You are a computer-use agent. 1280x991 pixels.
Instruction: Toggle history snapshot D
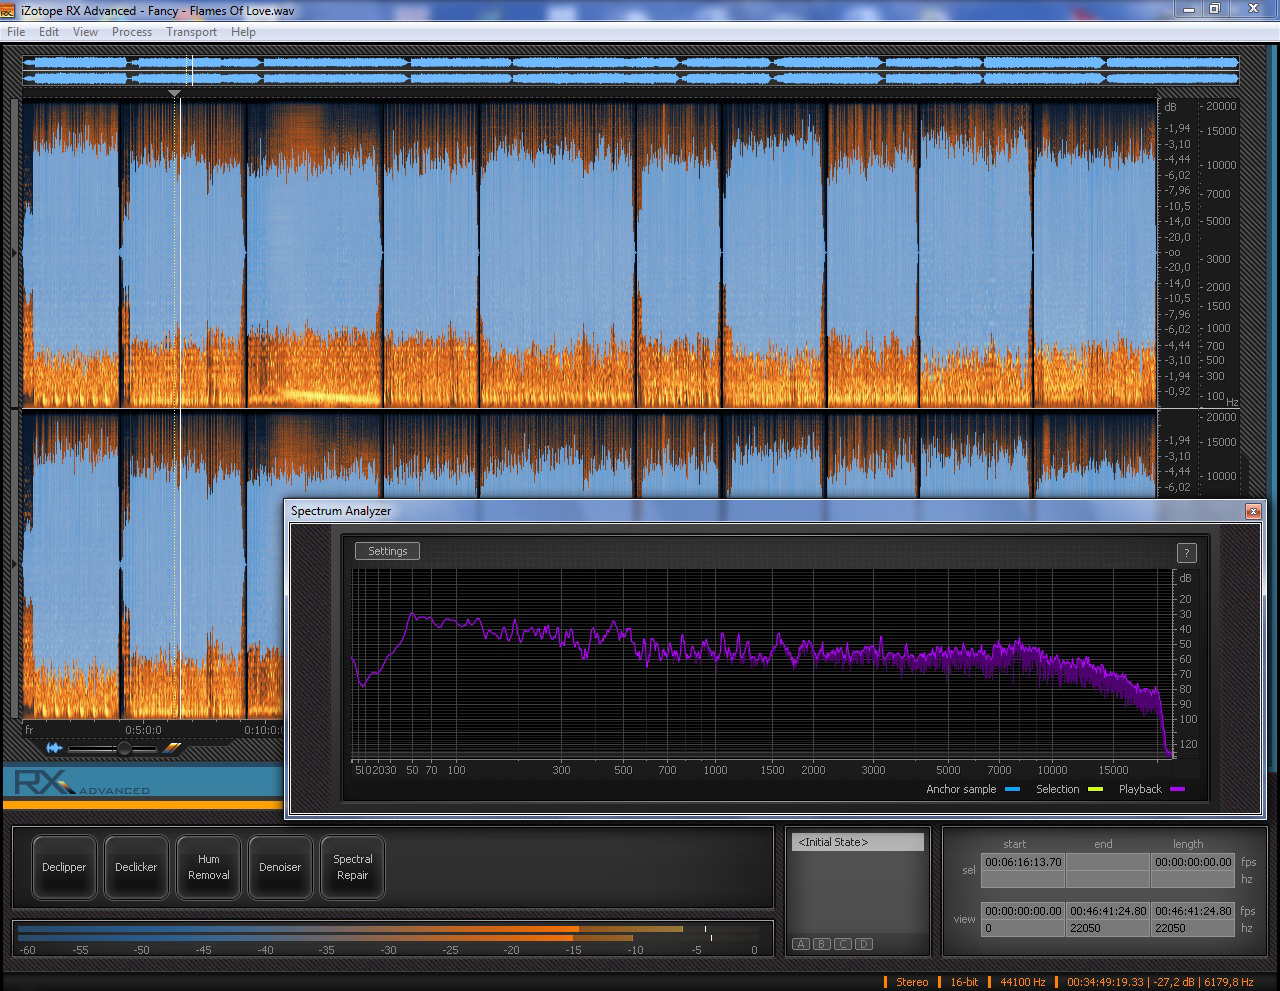(x=864, y=944)
